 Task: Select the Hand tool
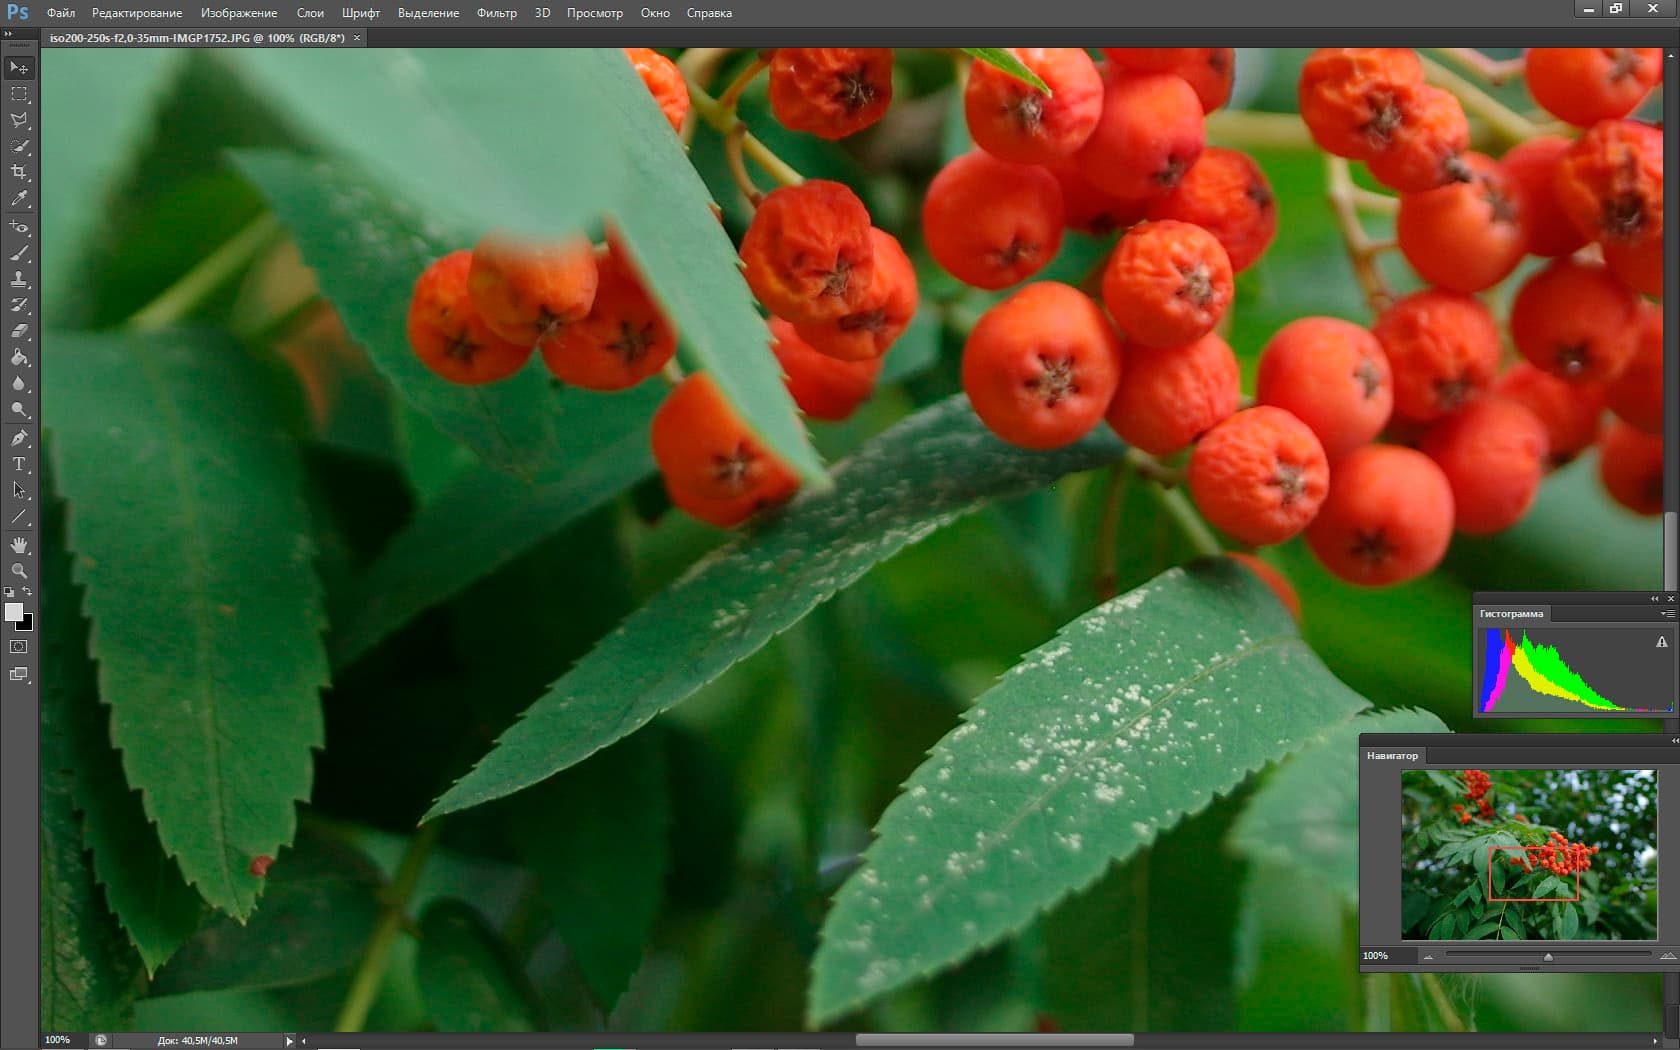19,545
